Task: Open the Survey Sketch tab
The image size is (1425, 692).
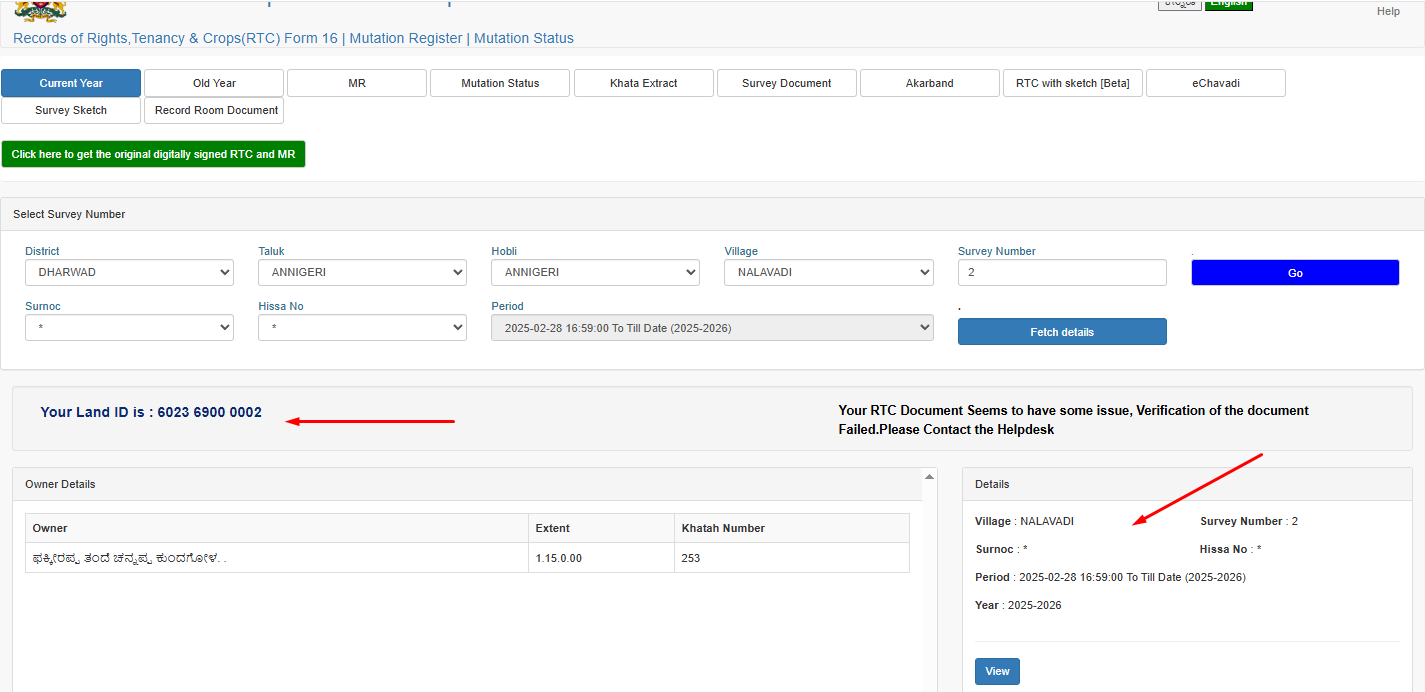Action: [x=71, y=110]
